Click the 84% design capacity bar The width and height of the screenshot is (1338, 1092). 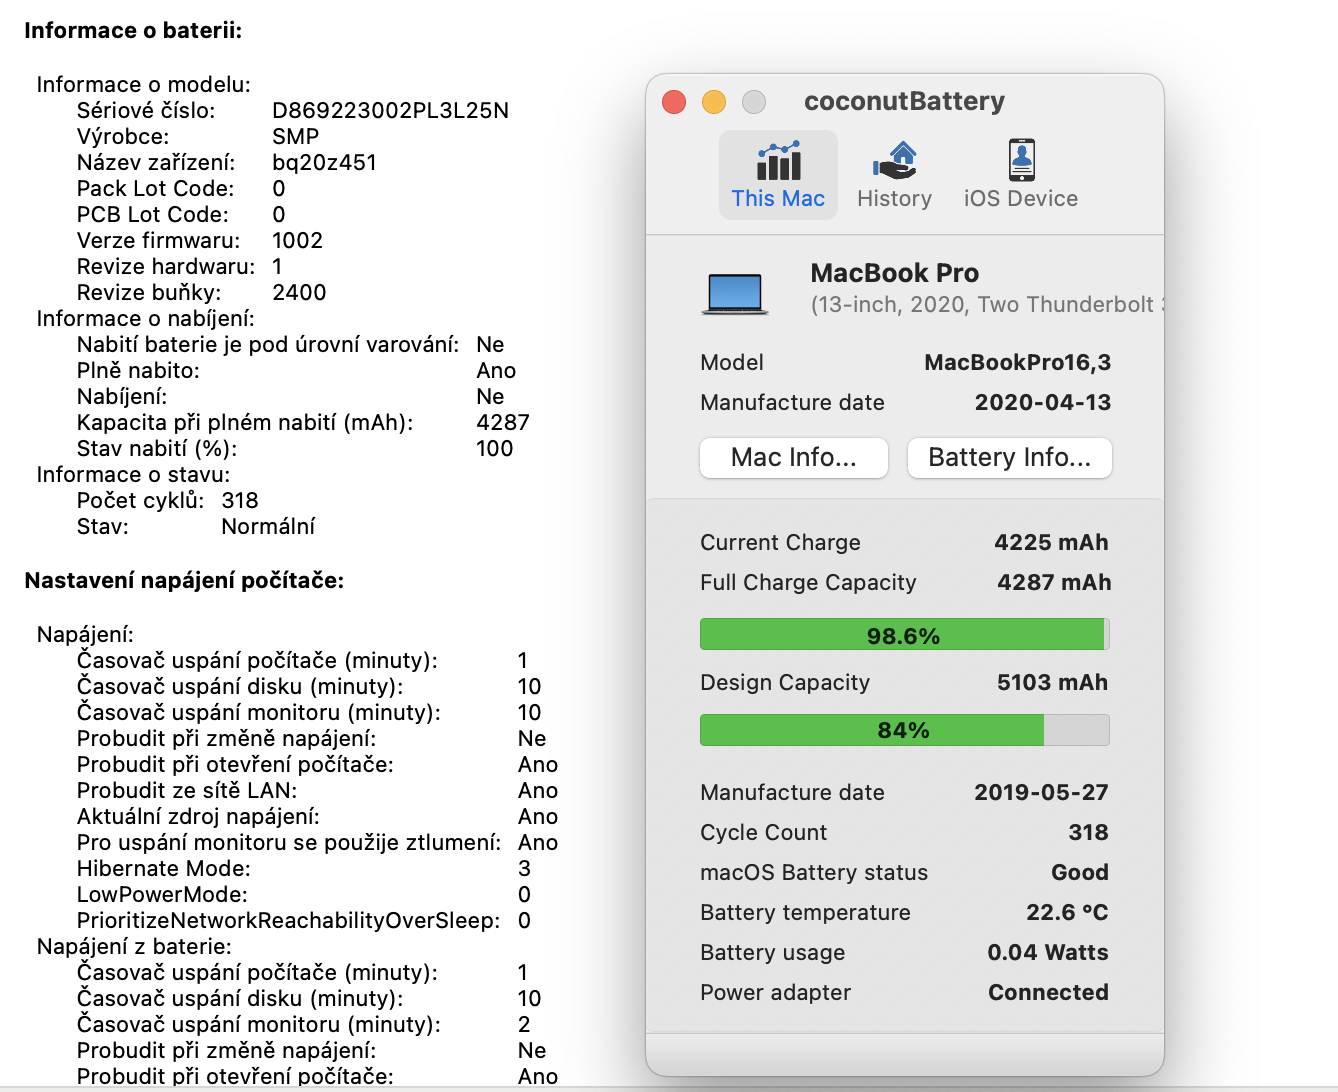click(904, 730)
